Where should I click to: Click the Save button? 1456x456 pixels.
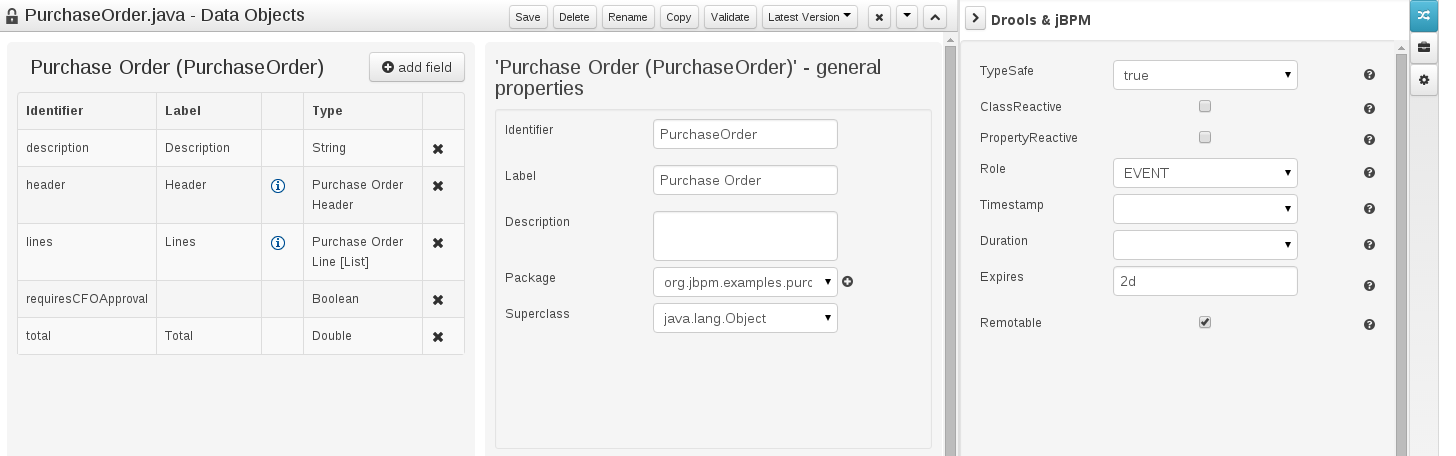[x=528, y=17]
